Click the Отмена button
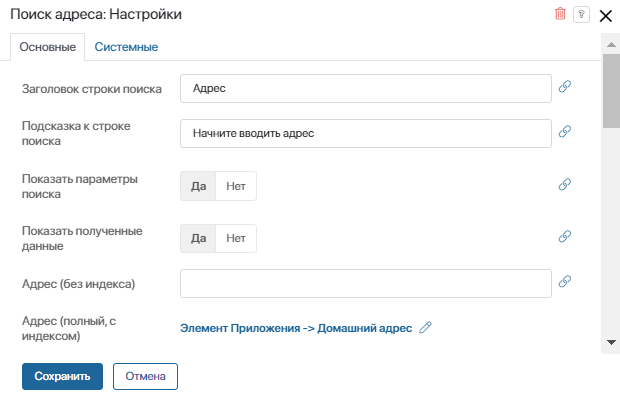 (x=146, y=376)
